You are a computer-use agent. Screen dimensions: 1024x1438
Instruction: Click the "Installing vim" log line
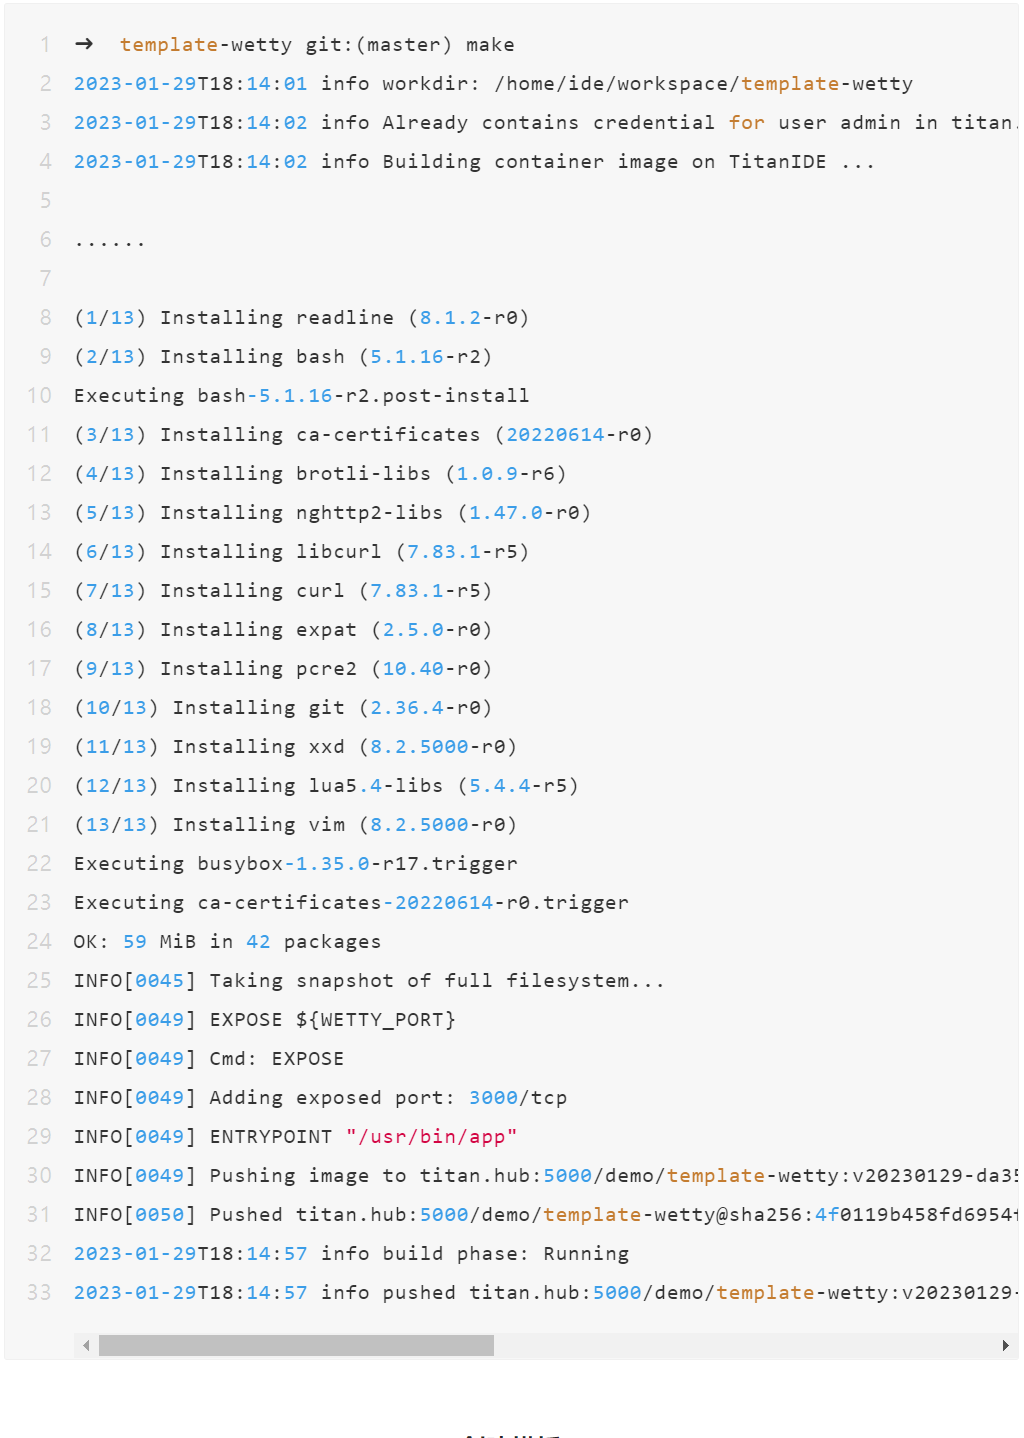tap(295, 825)
